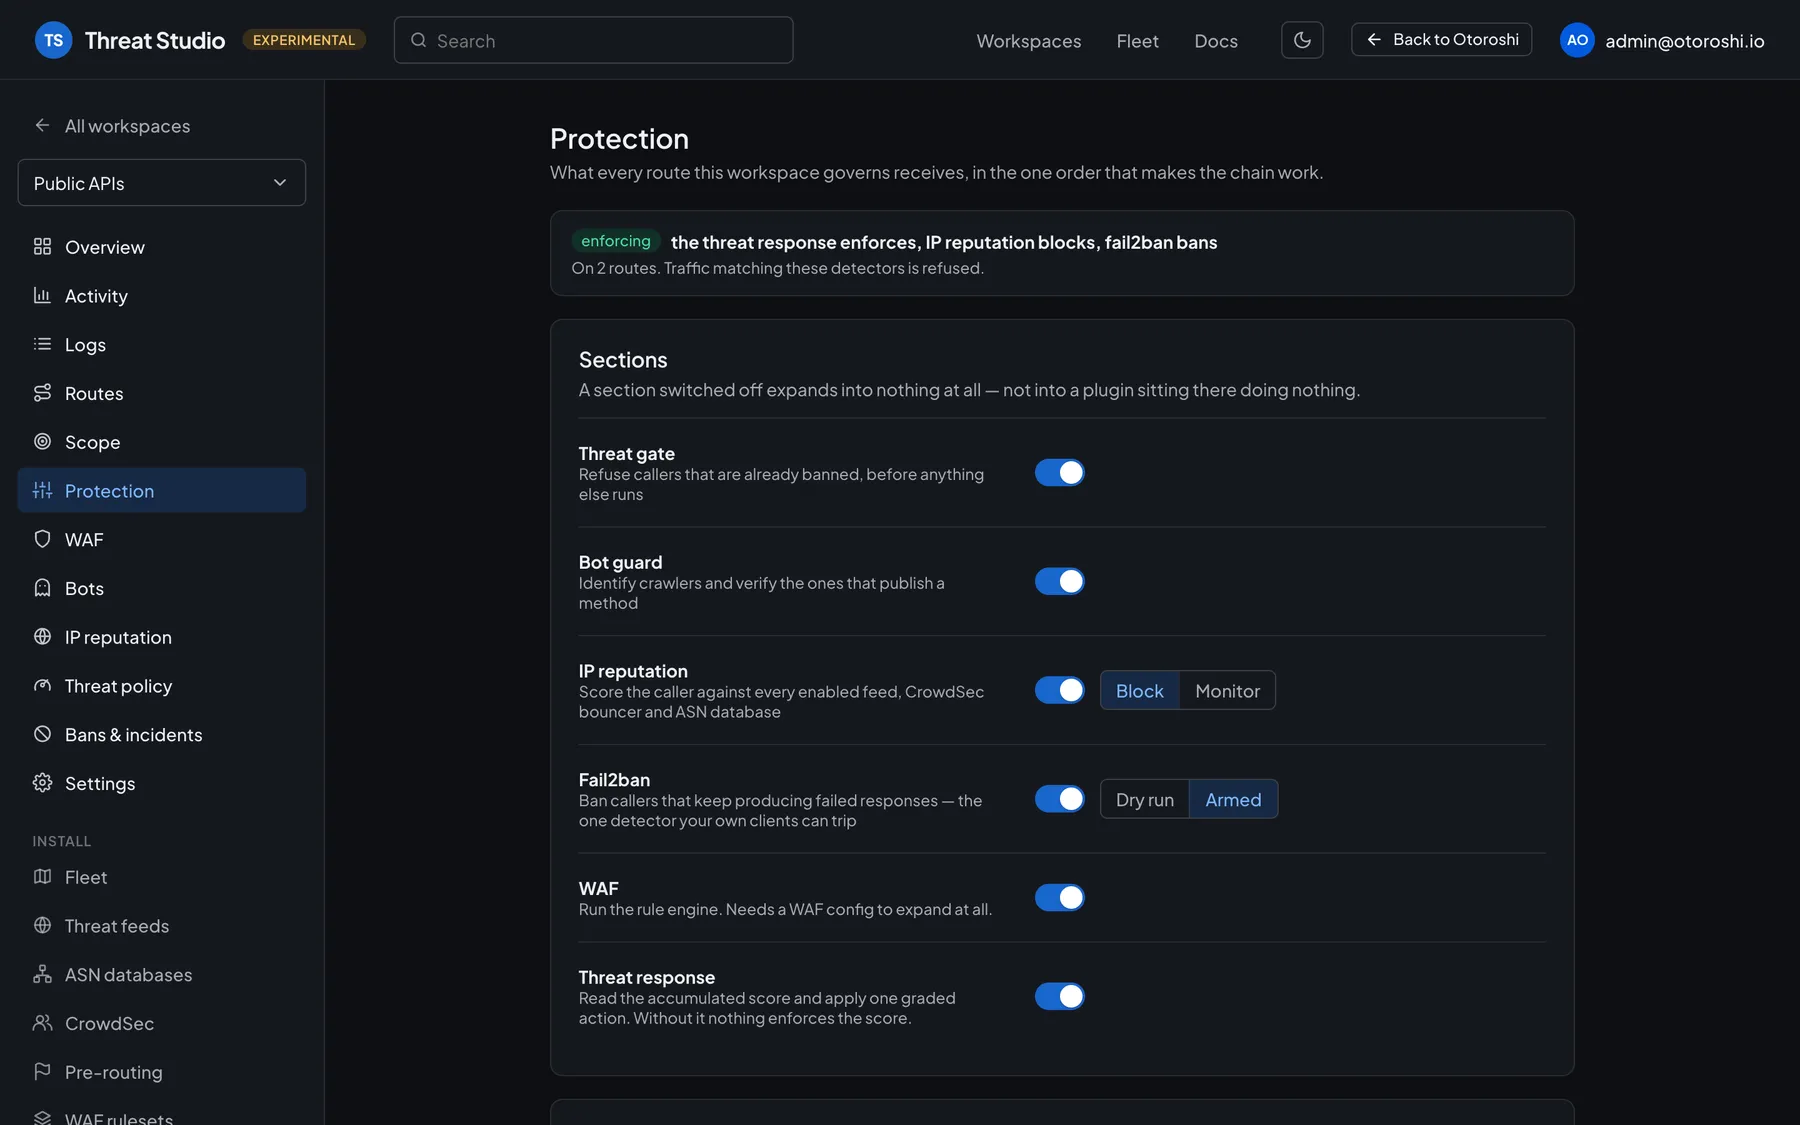
Task: Switch Fail2ban to Dry run
Action: (x=1145, y=800)
